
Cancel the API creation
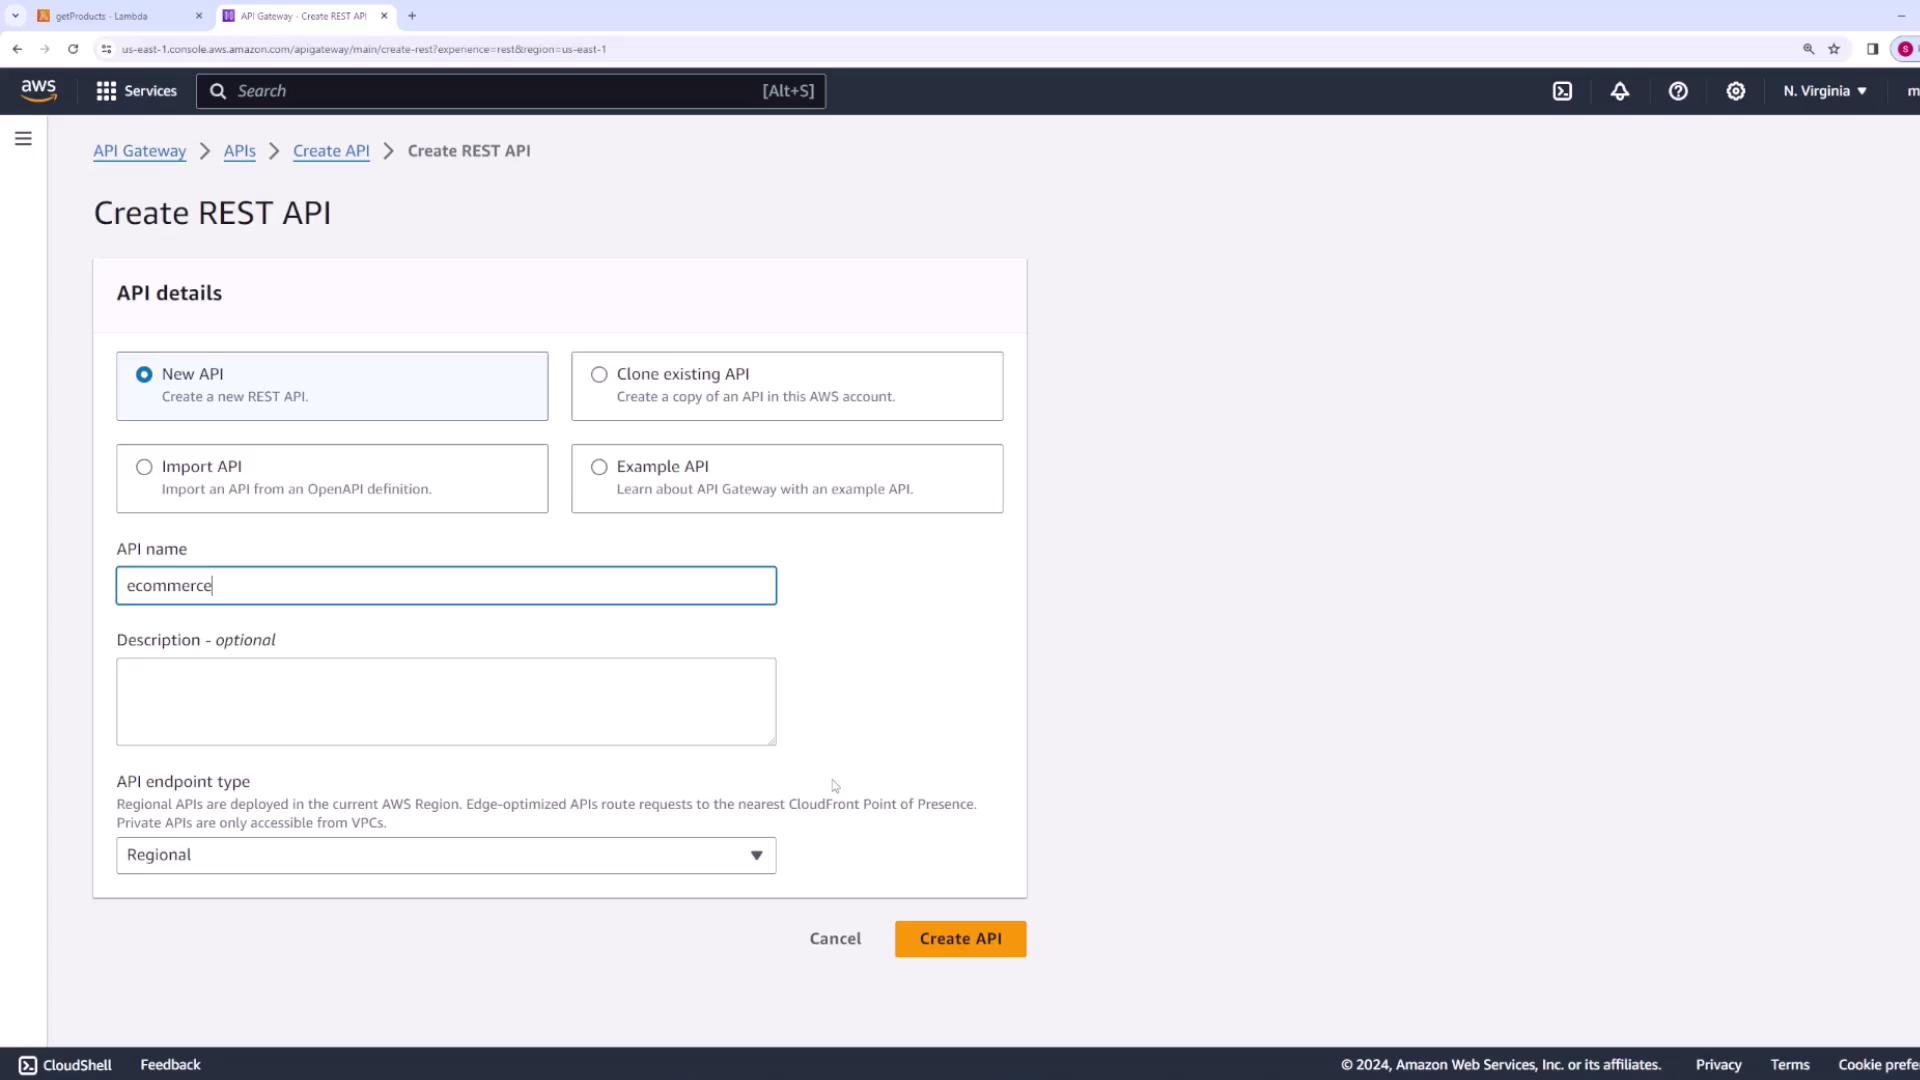[835, 939]
